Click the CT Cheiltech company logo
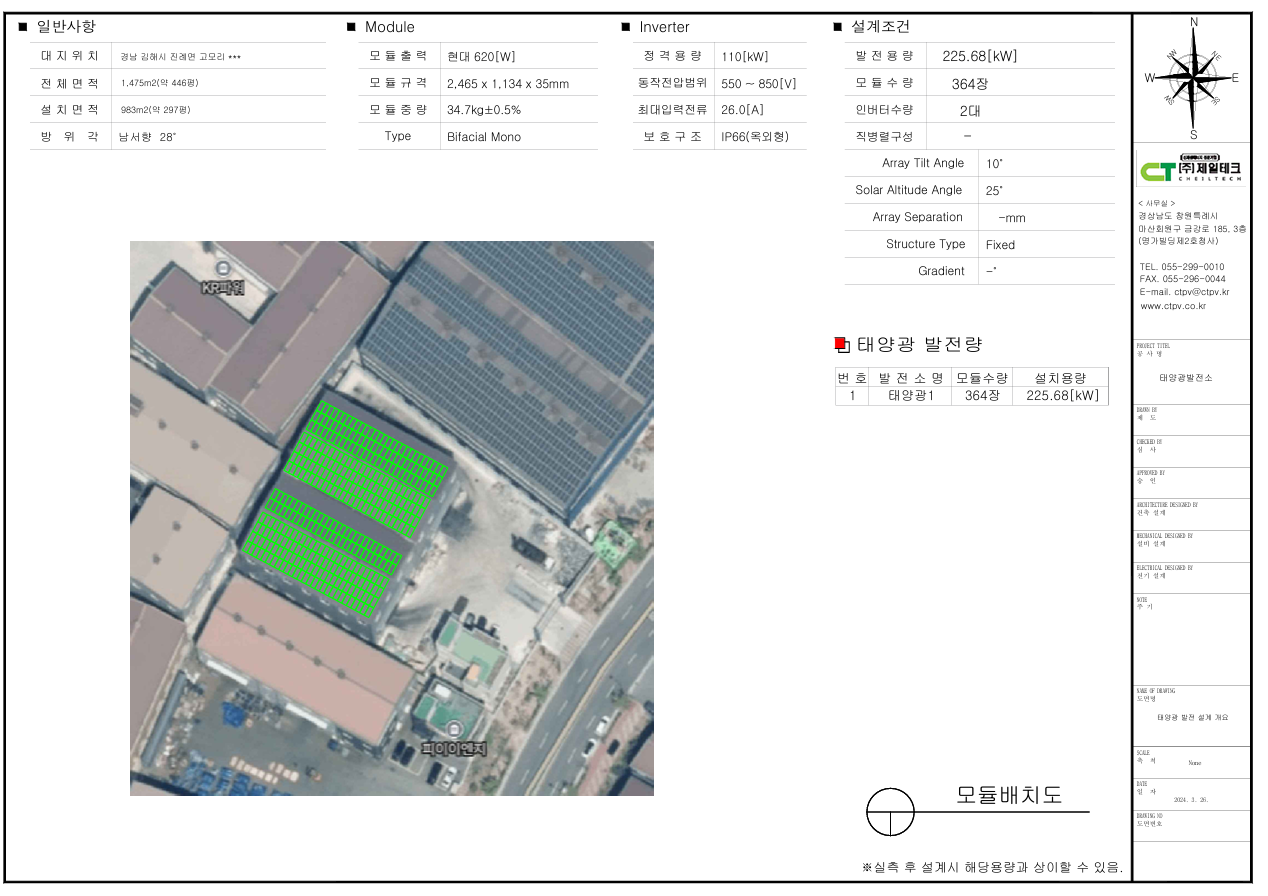1268x896 pixels. point(1190,169)
